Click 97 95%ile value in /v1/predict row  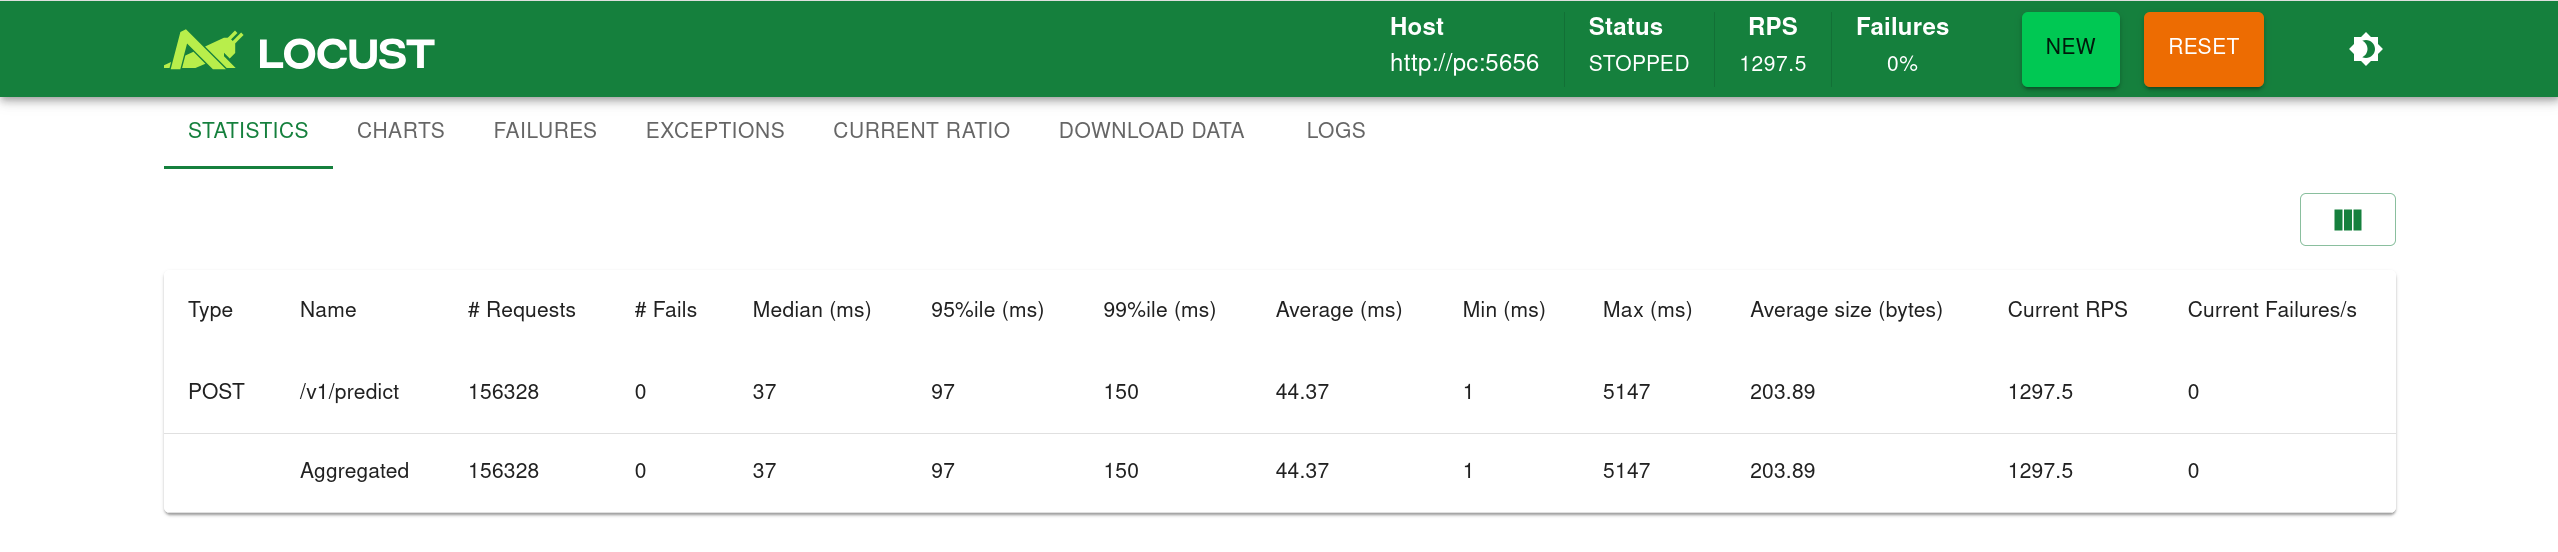(943, 392)
